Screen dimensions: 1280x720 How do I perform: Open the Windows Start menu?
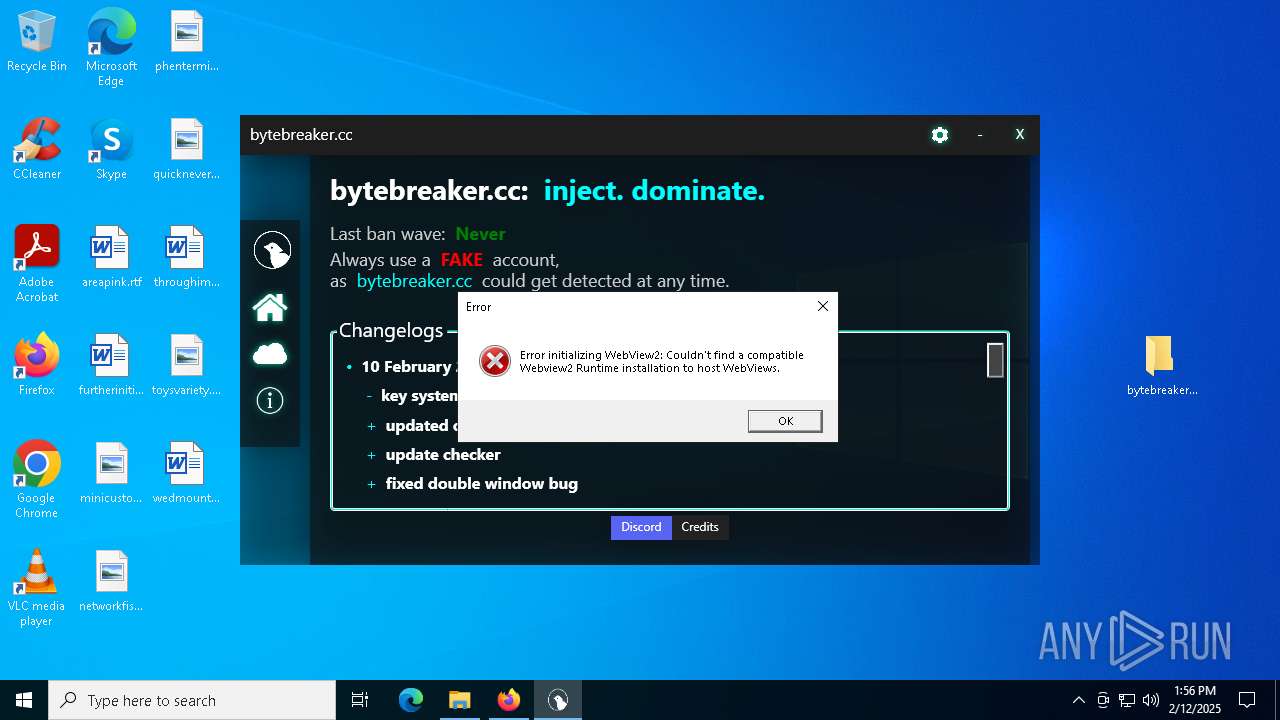[x=24, y=700]
